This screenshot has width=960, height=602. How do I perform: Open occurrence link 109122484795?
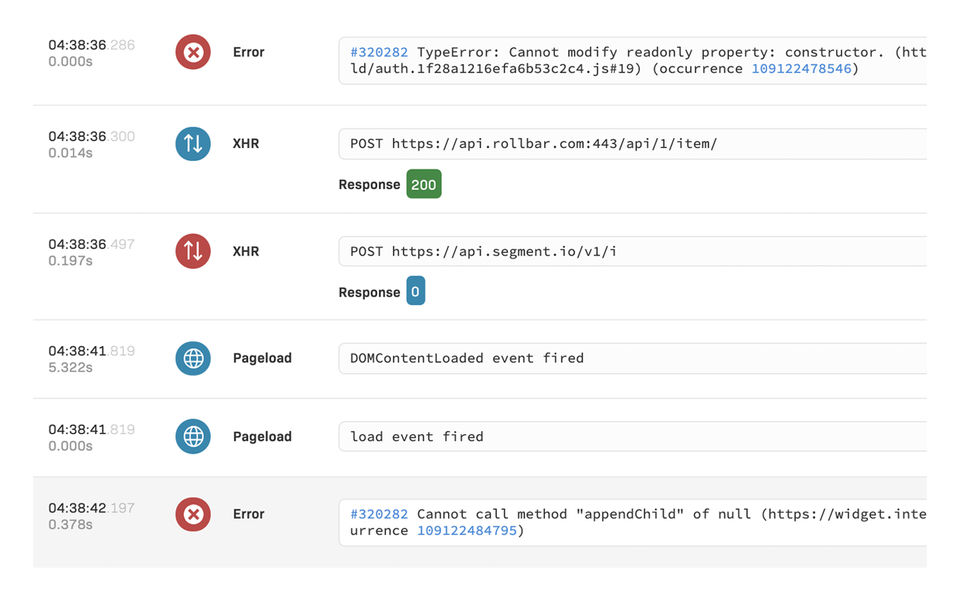tap(466, 531)
